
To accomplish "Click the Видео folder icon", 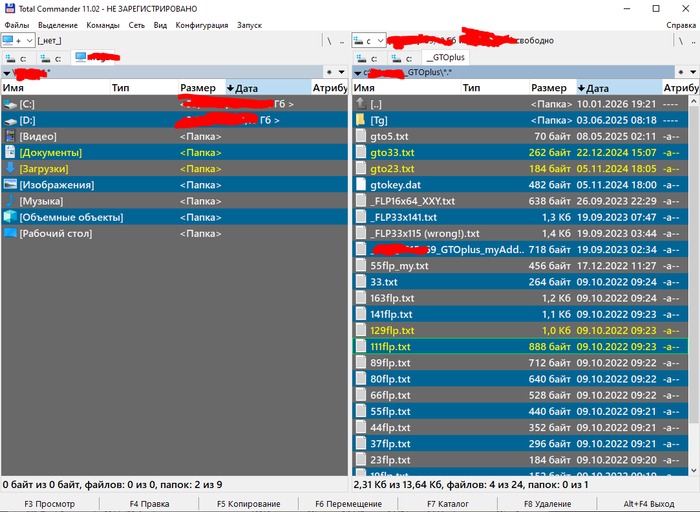I will [10, 137].
